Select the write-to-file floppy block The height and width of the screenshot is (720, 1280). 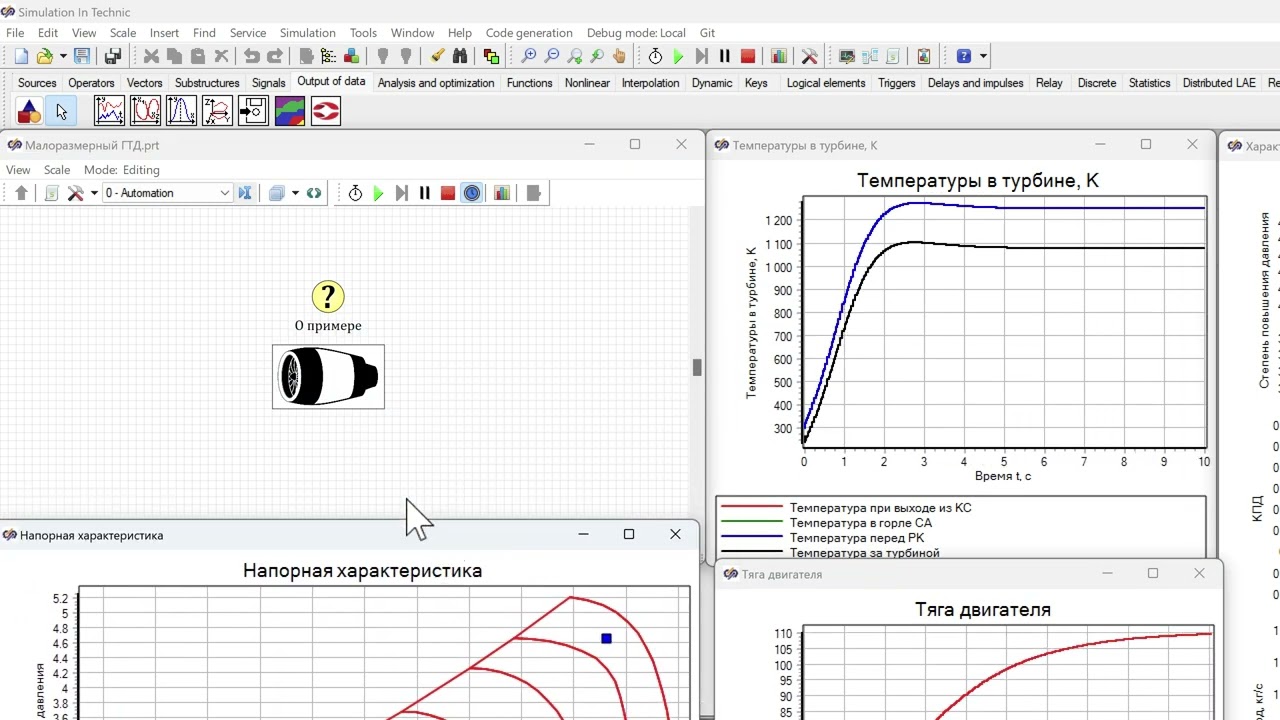[x=253, y=110]
